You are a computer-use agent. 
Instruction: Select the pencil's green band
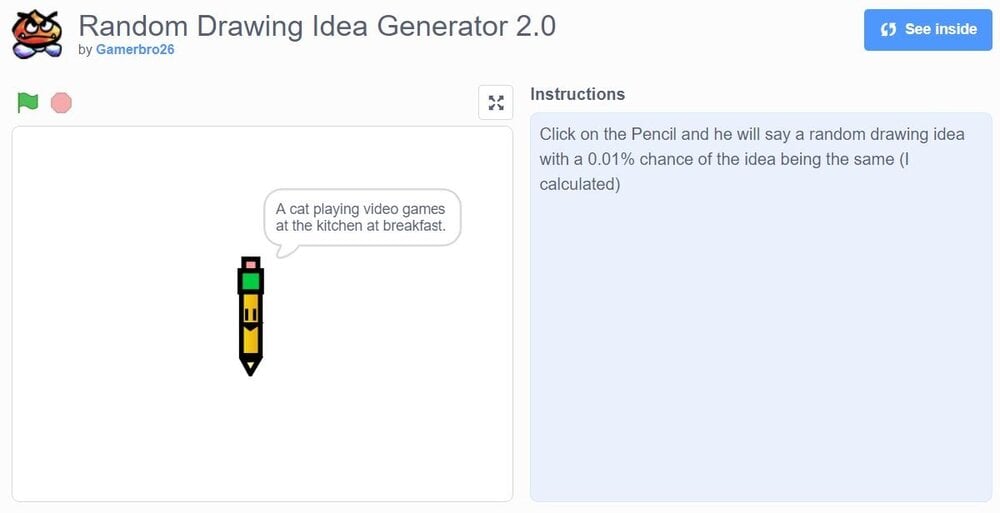(250, 281)
